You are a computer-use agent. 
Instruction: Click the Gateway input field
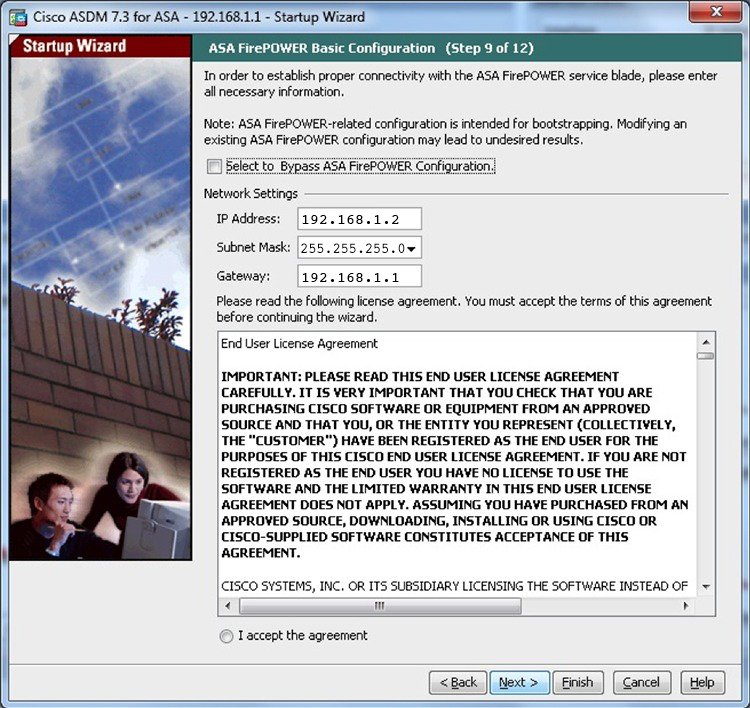point(359,276)
